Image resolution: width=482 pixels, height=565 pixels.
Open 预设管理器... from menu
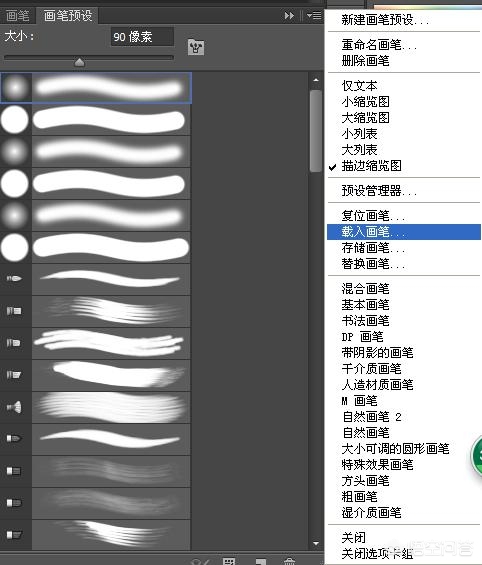(379, 191)
